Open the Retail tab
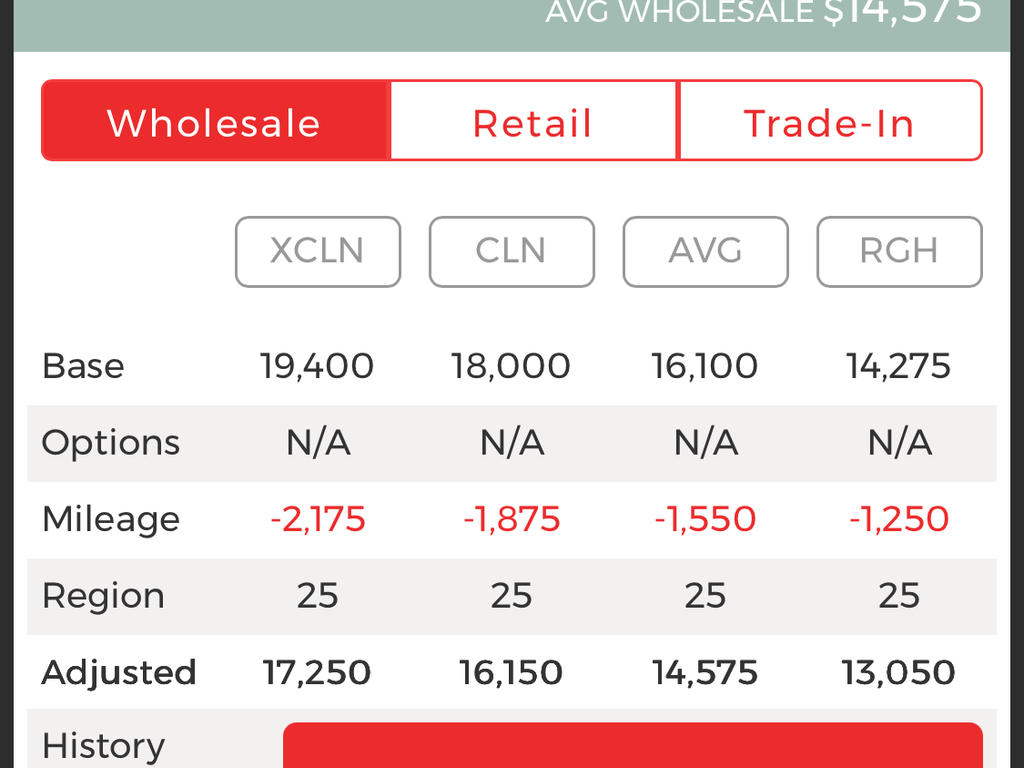 [534, 121]
